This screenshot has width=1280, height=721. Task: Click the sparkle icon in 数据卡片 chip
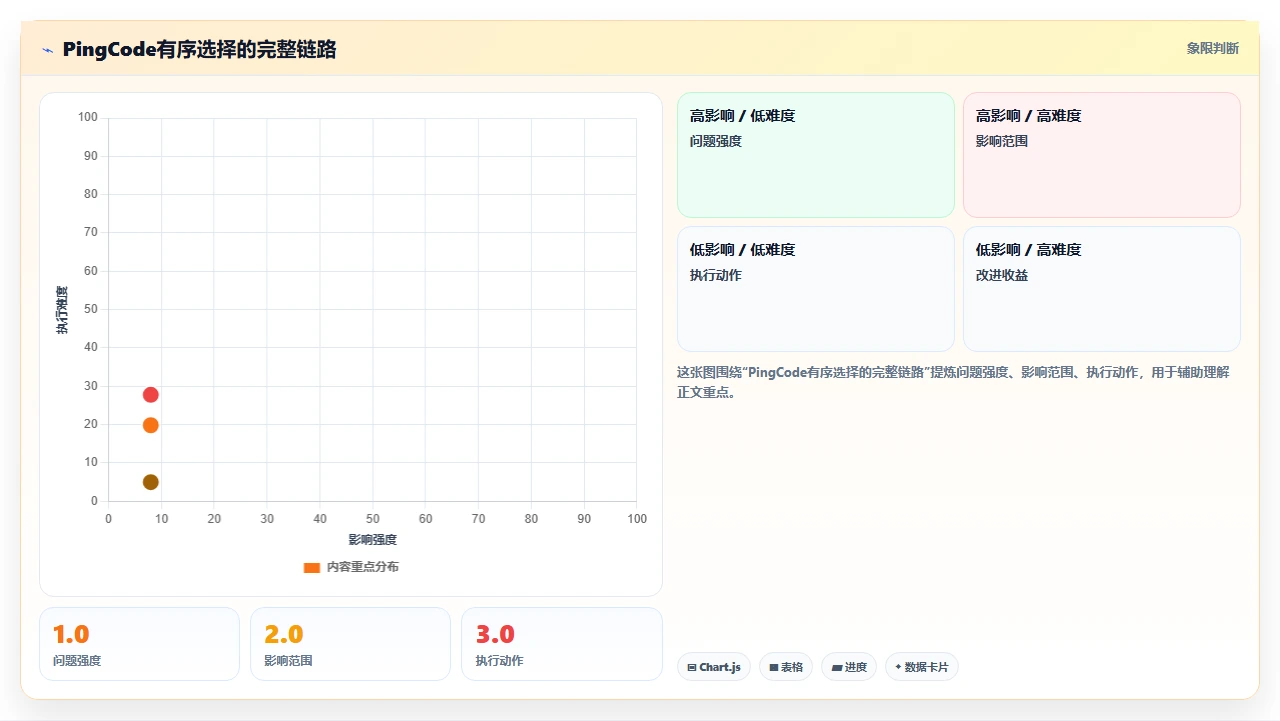[x=898, y=667]
